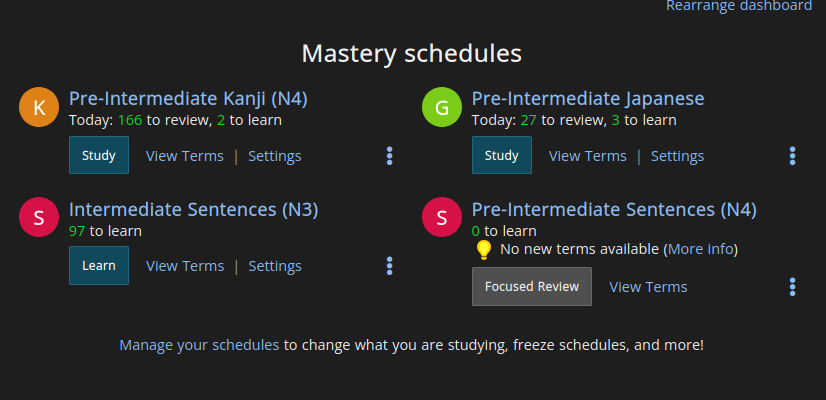Open Settings for Pre-Intermediate Japanese
The image size is (826, 400).
point(677,156)
